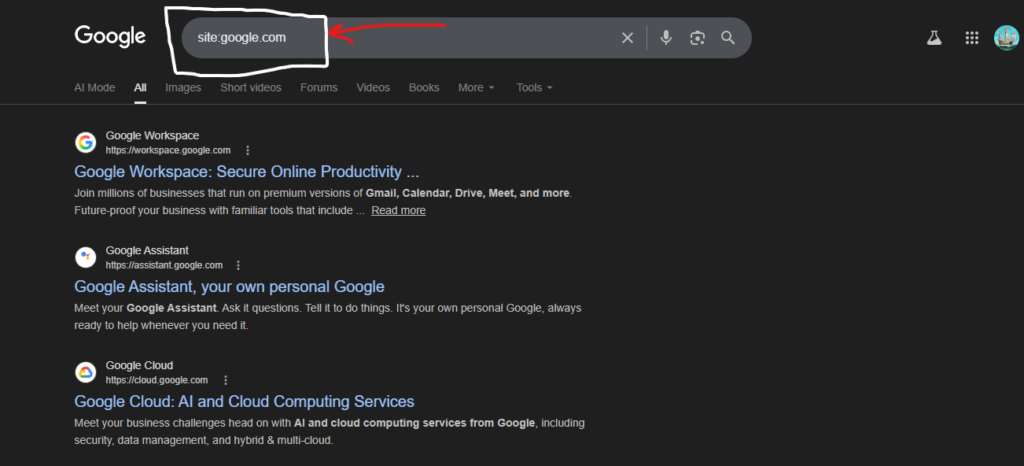The image size is (1024, 466).
Task: Click the Google Cloud site name
Action: coord(139,365)
